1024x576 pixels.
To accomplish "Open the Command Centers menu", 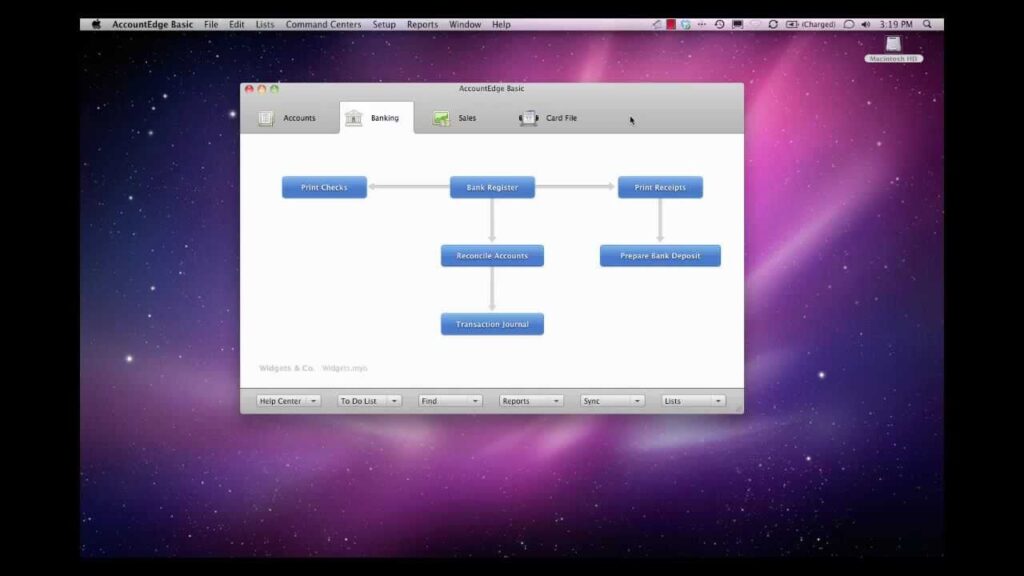I will point(323,24).
